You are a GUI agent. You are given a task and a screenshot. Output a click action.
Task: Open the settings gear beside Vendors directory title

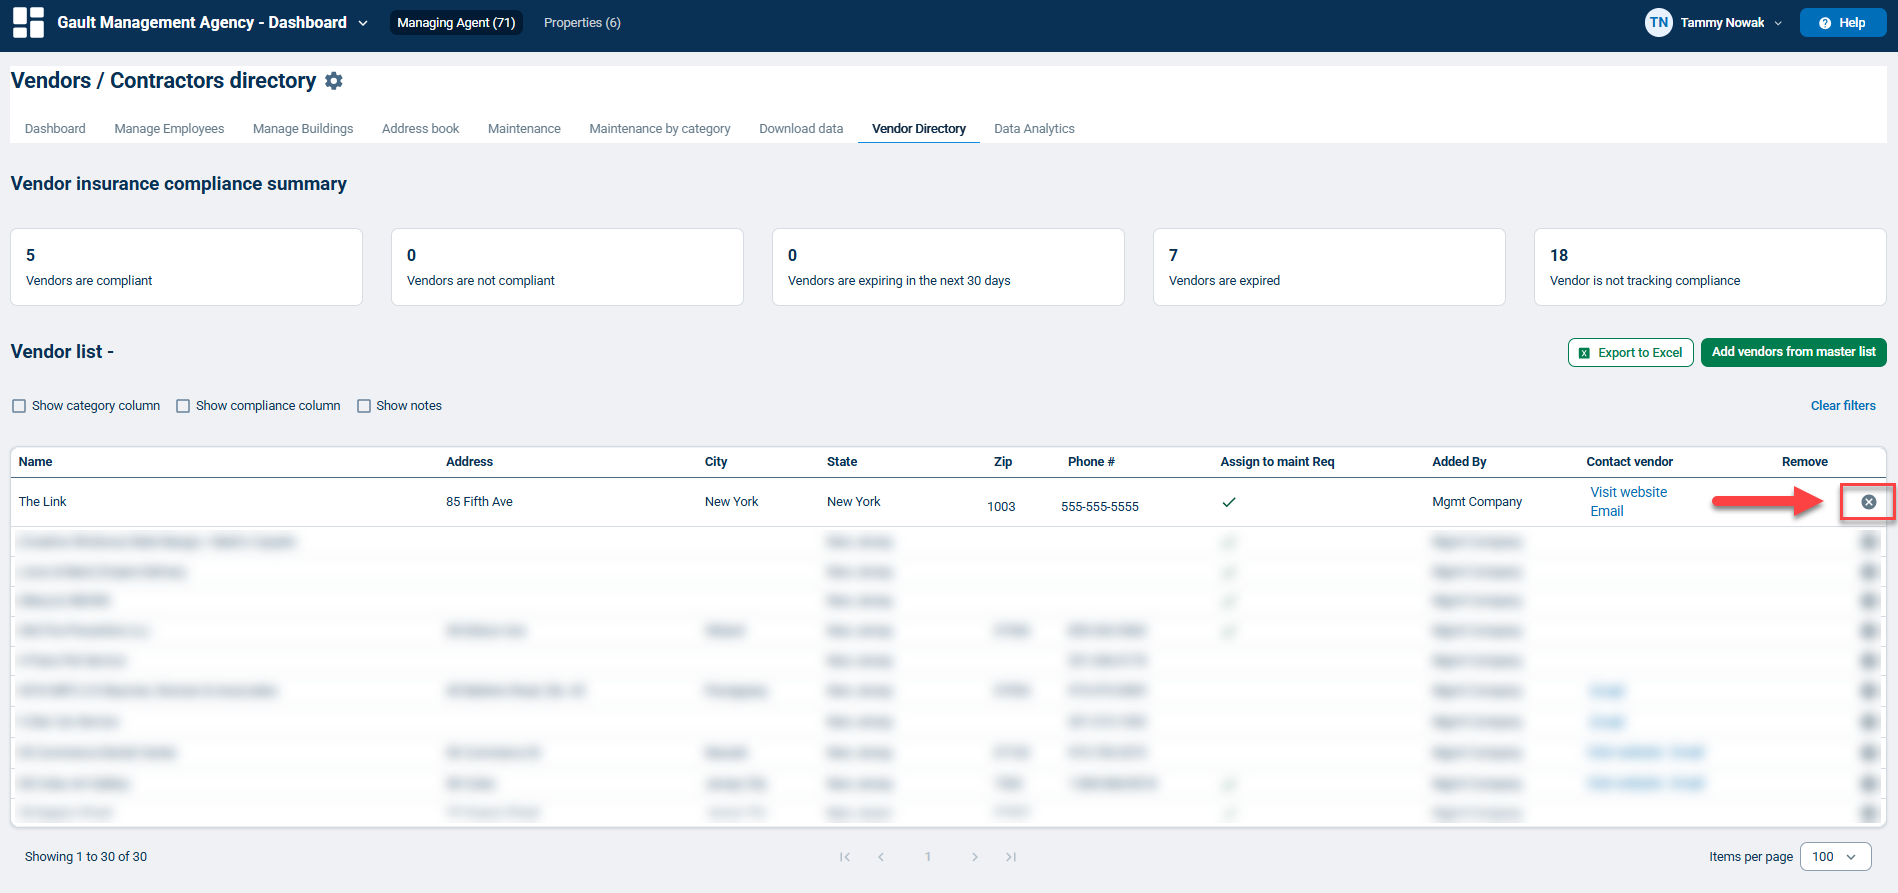coord(334,81)
